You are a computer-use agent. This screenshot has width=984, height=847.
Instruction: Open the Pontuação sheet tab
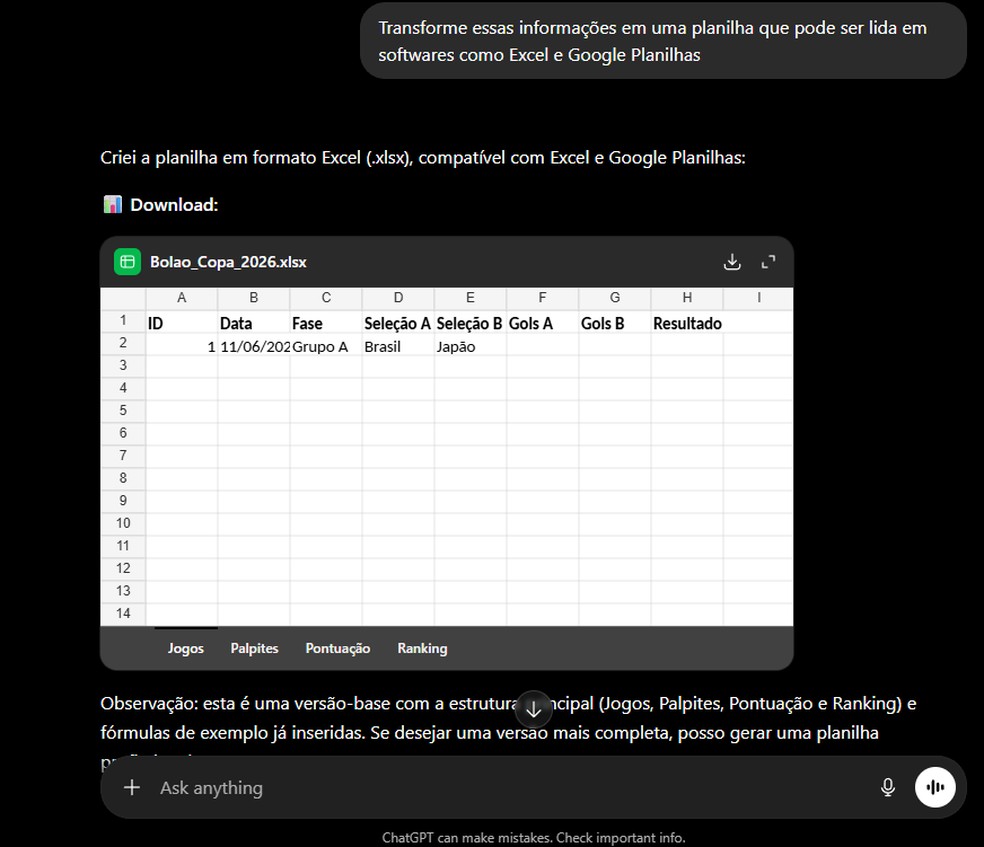[x=338, y=648]
